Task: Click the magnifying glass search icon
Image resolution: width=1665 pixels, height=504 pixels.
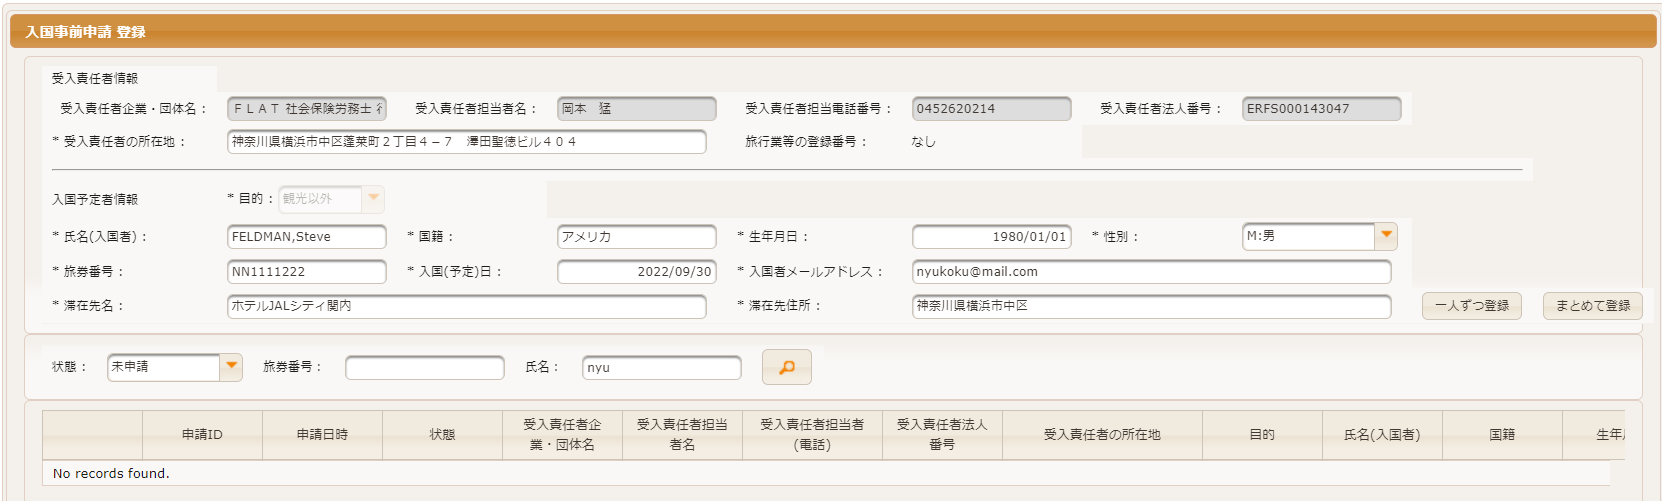Action: click(x=786, y=367)
